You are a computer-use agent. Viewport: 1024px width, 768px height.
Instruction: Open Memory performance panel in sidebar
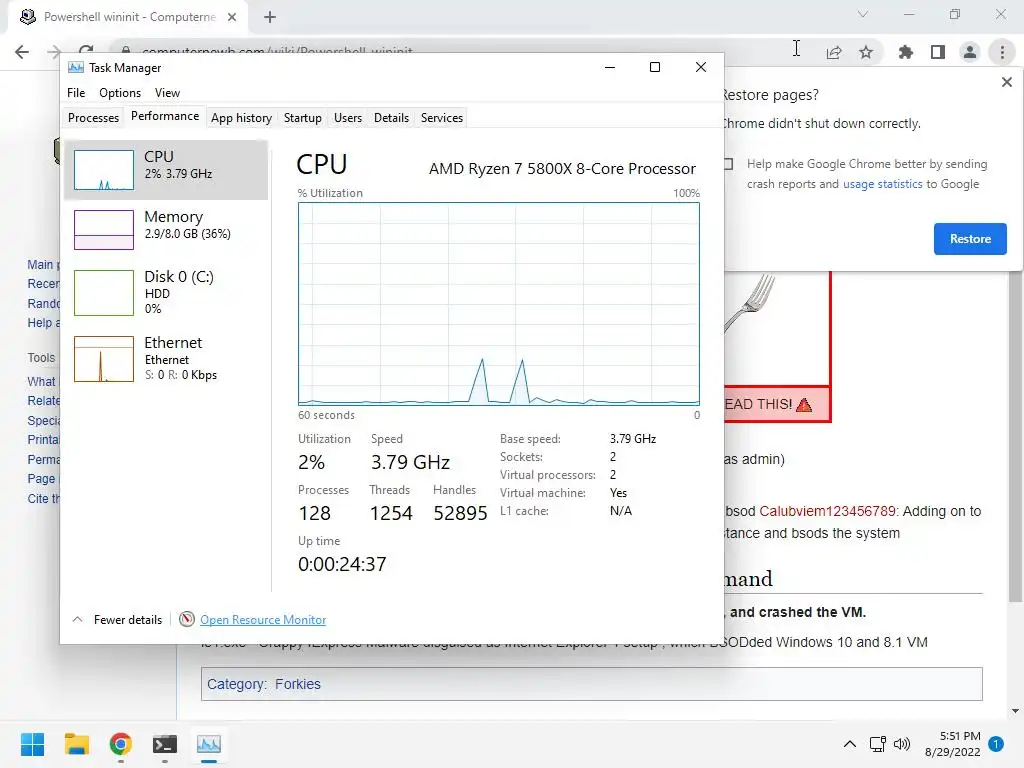(x=167, y=229)
